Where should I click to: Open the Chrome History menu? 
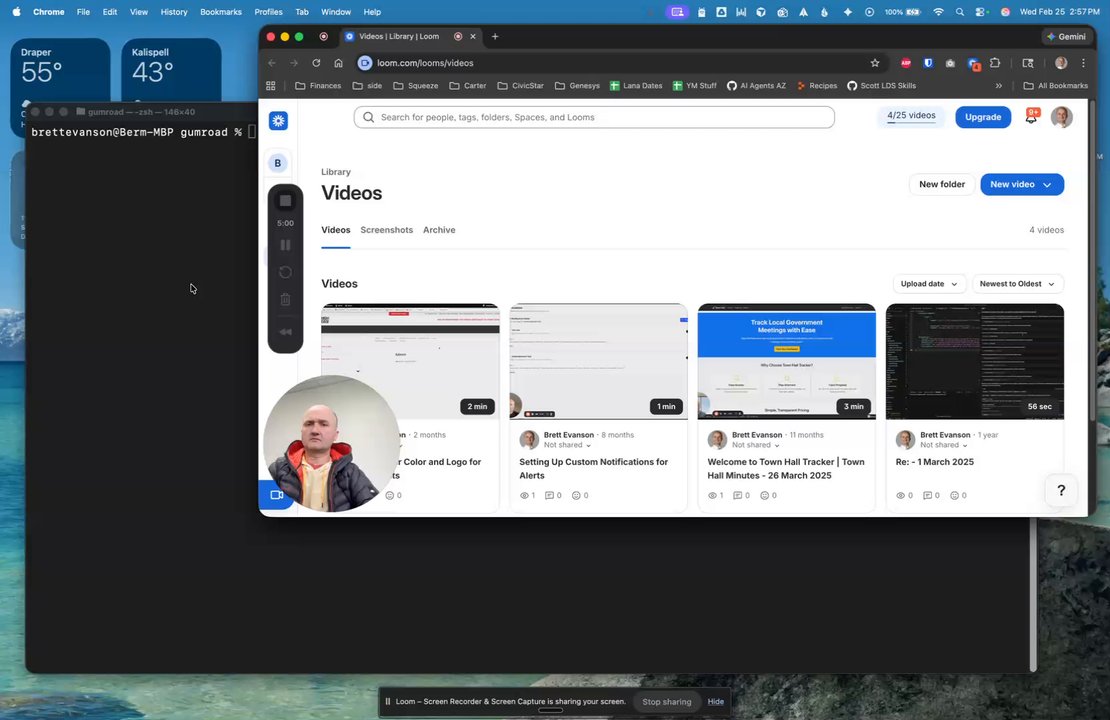[173, 12]
